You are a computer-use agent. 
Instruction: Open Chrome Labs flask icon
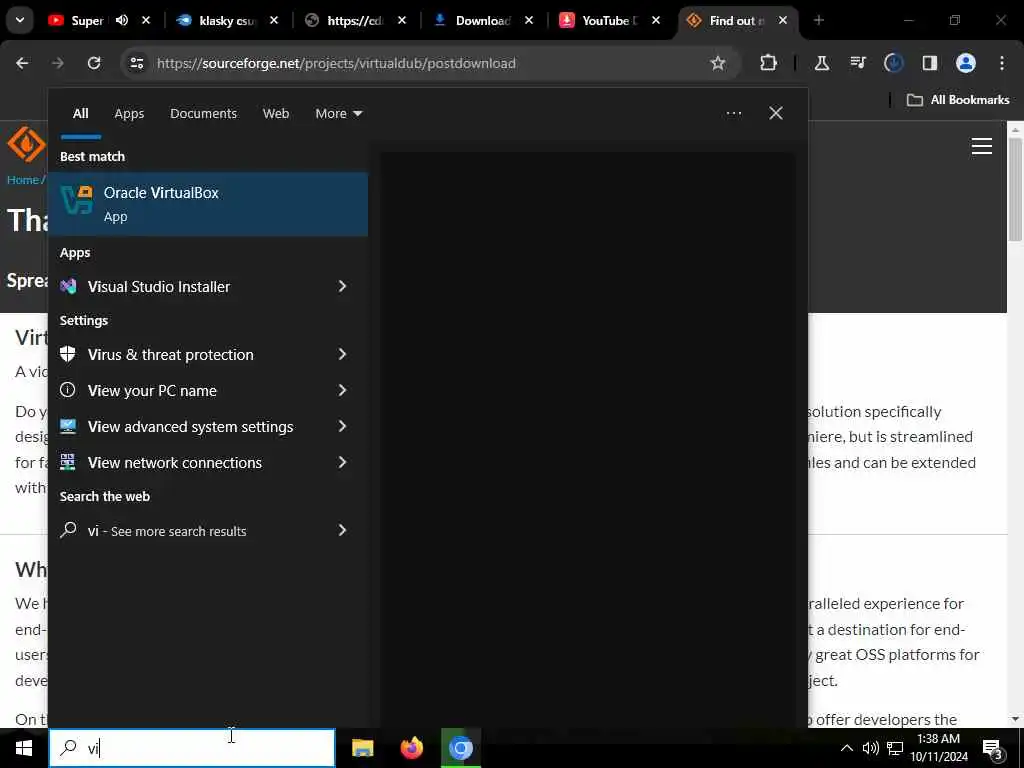pyautogui.click(x=822, y=63)
